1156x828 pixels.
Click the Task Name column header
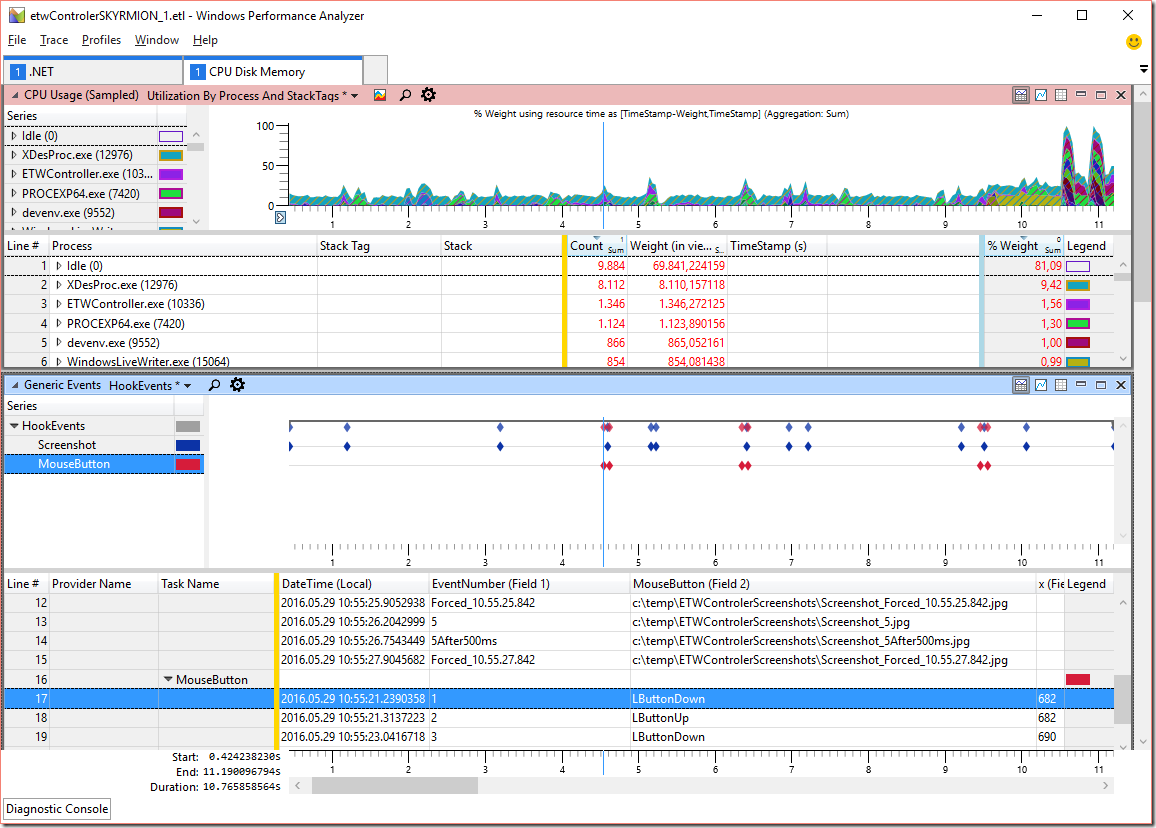tap(215, 584)
